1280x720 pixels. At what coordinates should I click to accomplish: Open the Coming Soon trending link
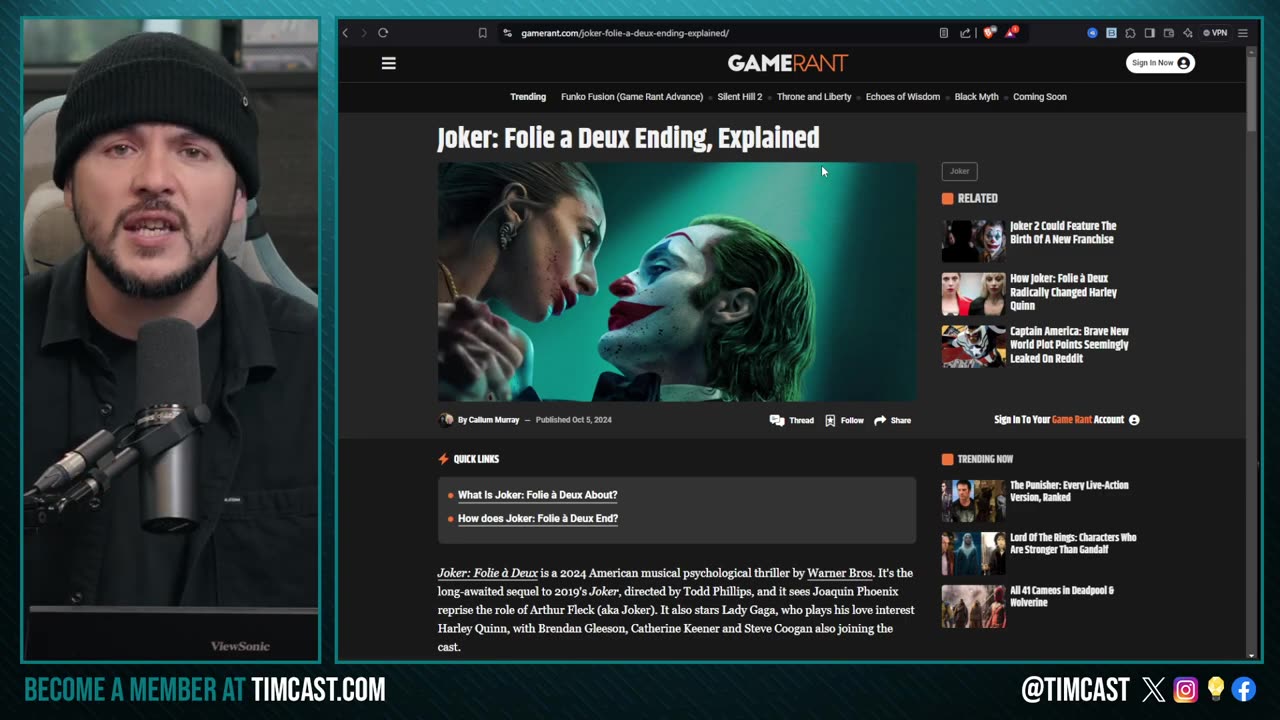click(x=1040, y=97)
